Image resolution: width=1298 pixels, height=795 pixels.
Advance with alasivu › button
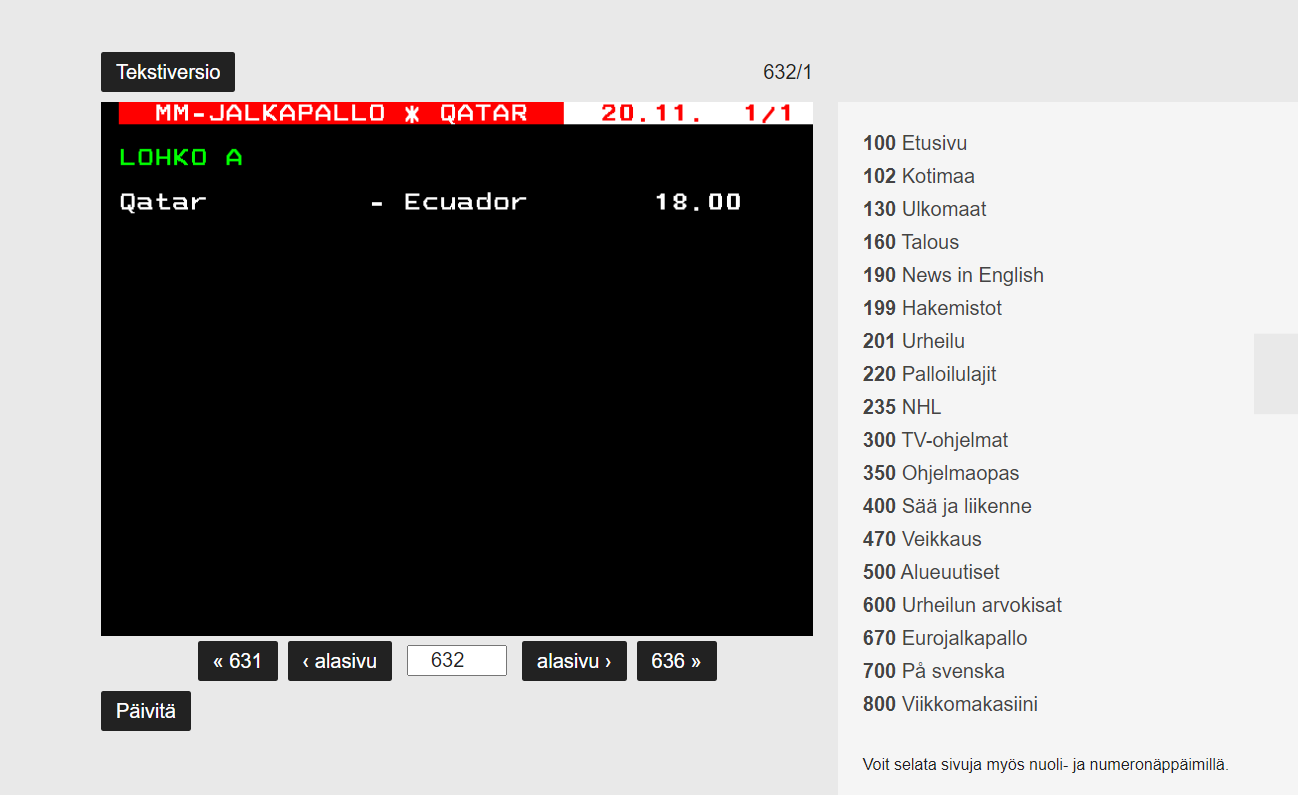pos(574,661)
